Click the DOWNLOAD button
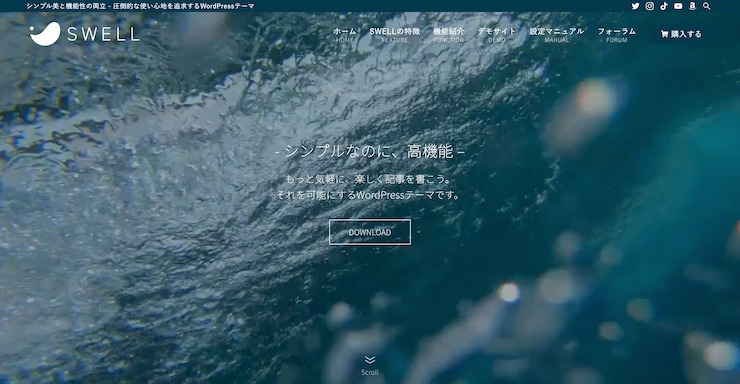The height and width of the screenshot is (384, 740). click(x=370, y=232)
